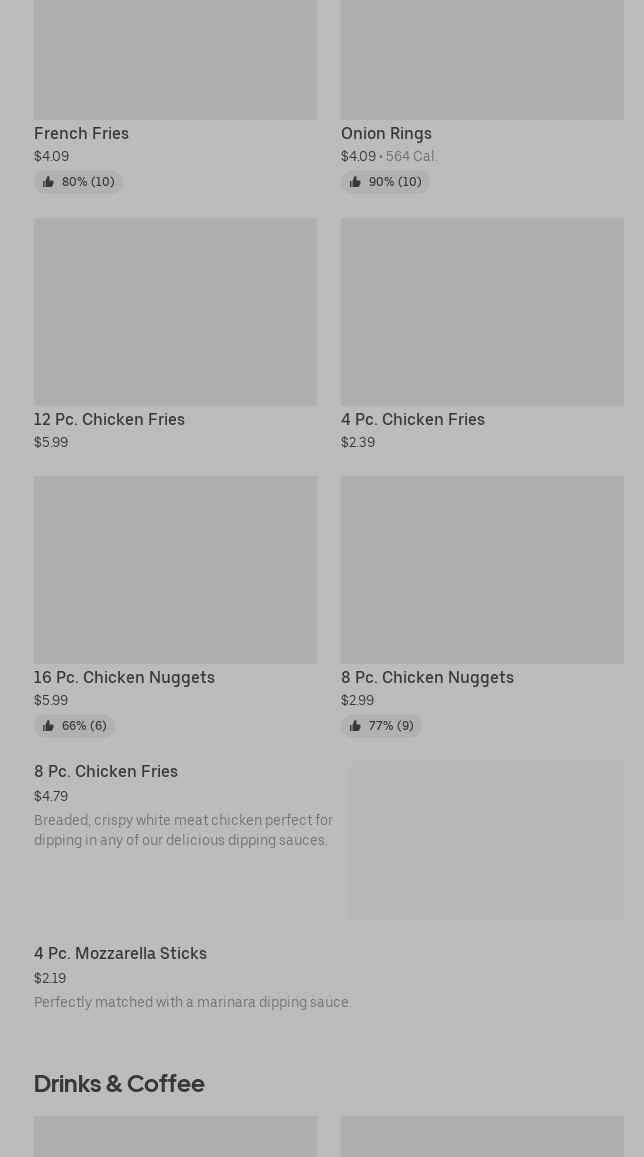The height and width of the screenshot is (1157, 644).
Task: Click the 12 Pc. Chicken Fries title
Action: (109, 419)
